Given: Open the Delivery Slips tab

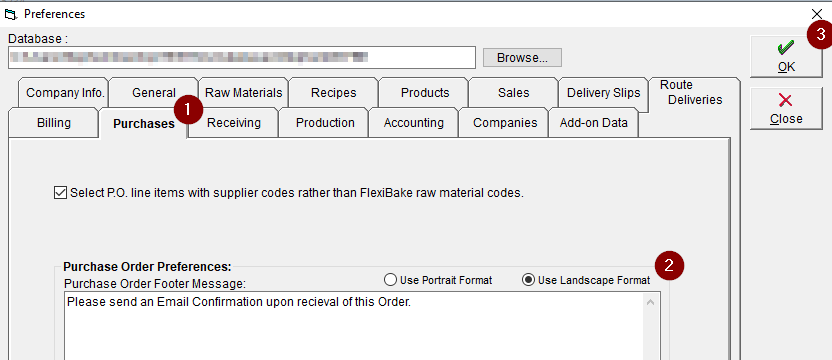Looking at the screenshot, I should (604, 93).
